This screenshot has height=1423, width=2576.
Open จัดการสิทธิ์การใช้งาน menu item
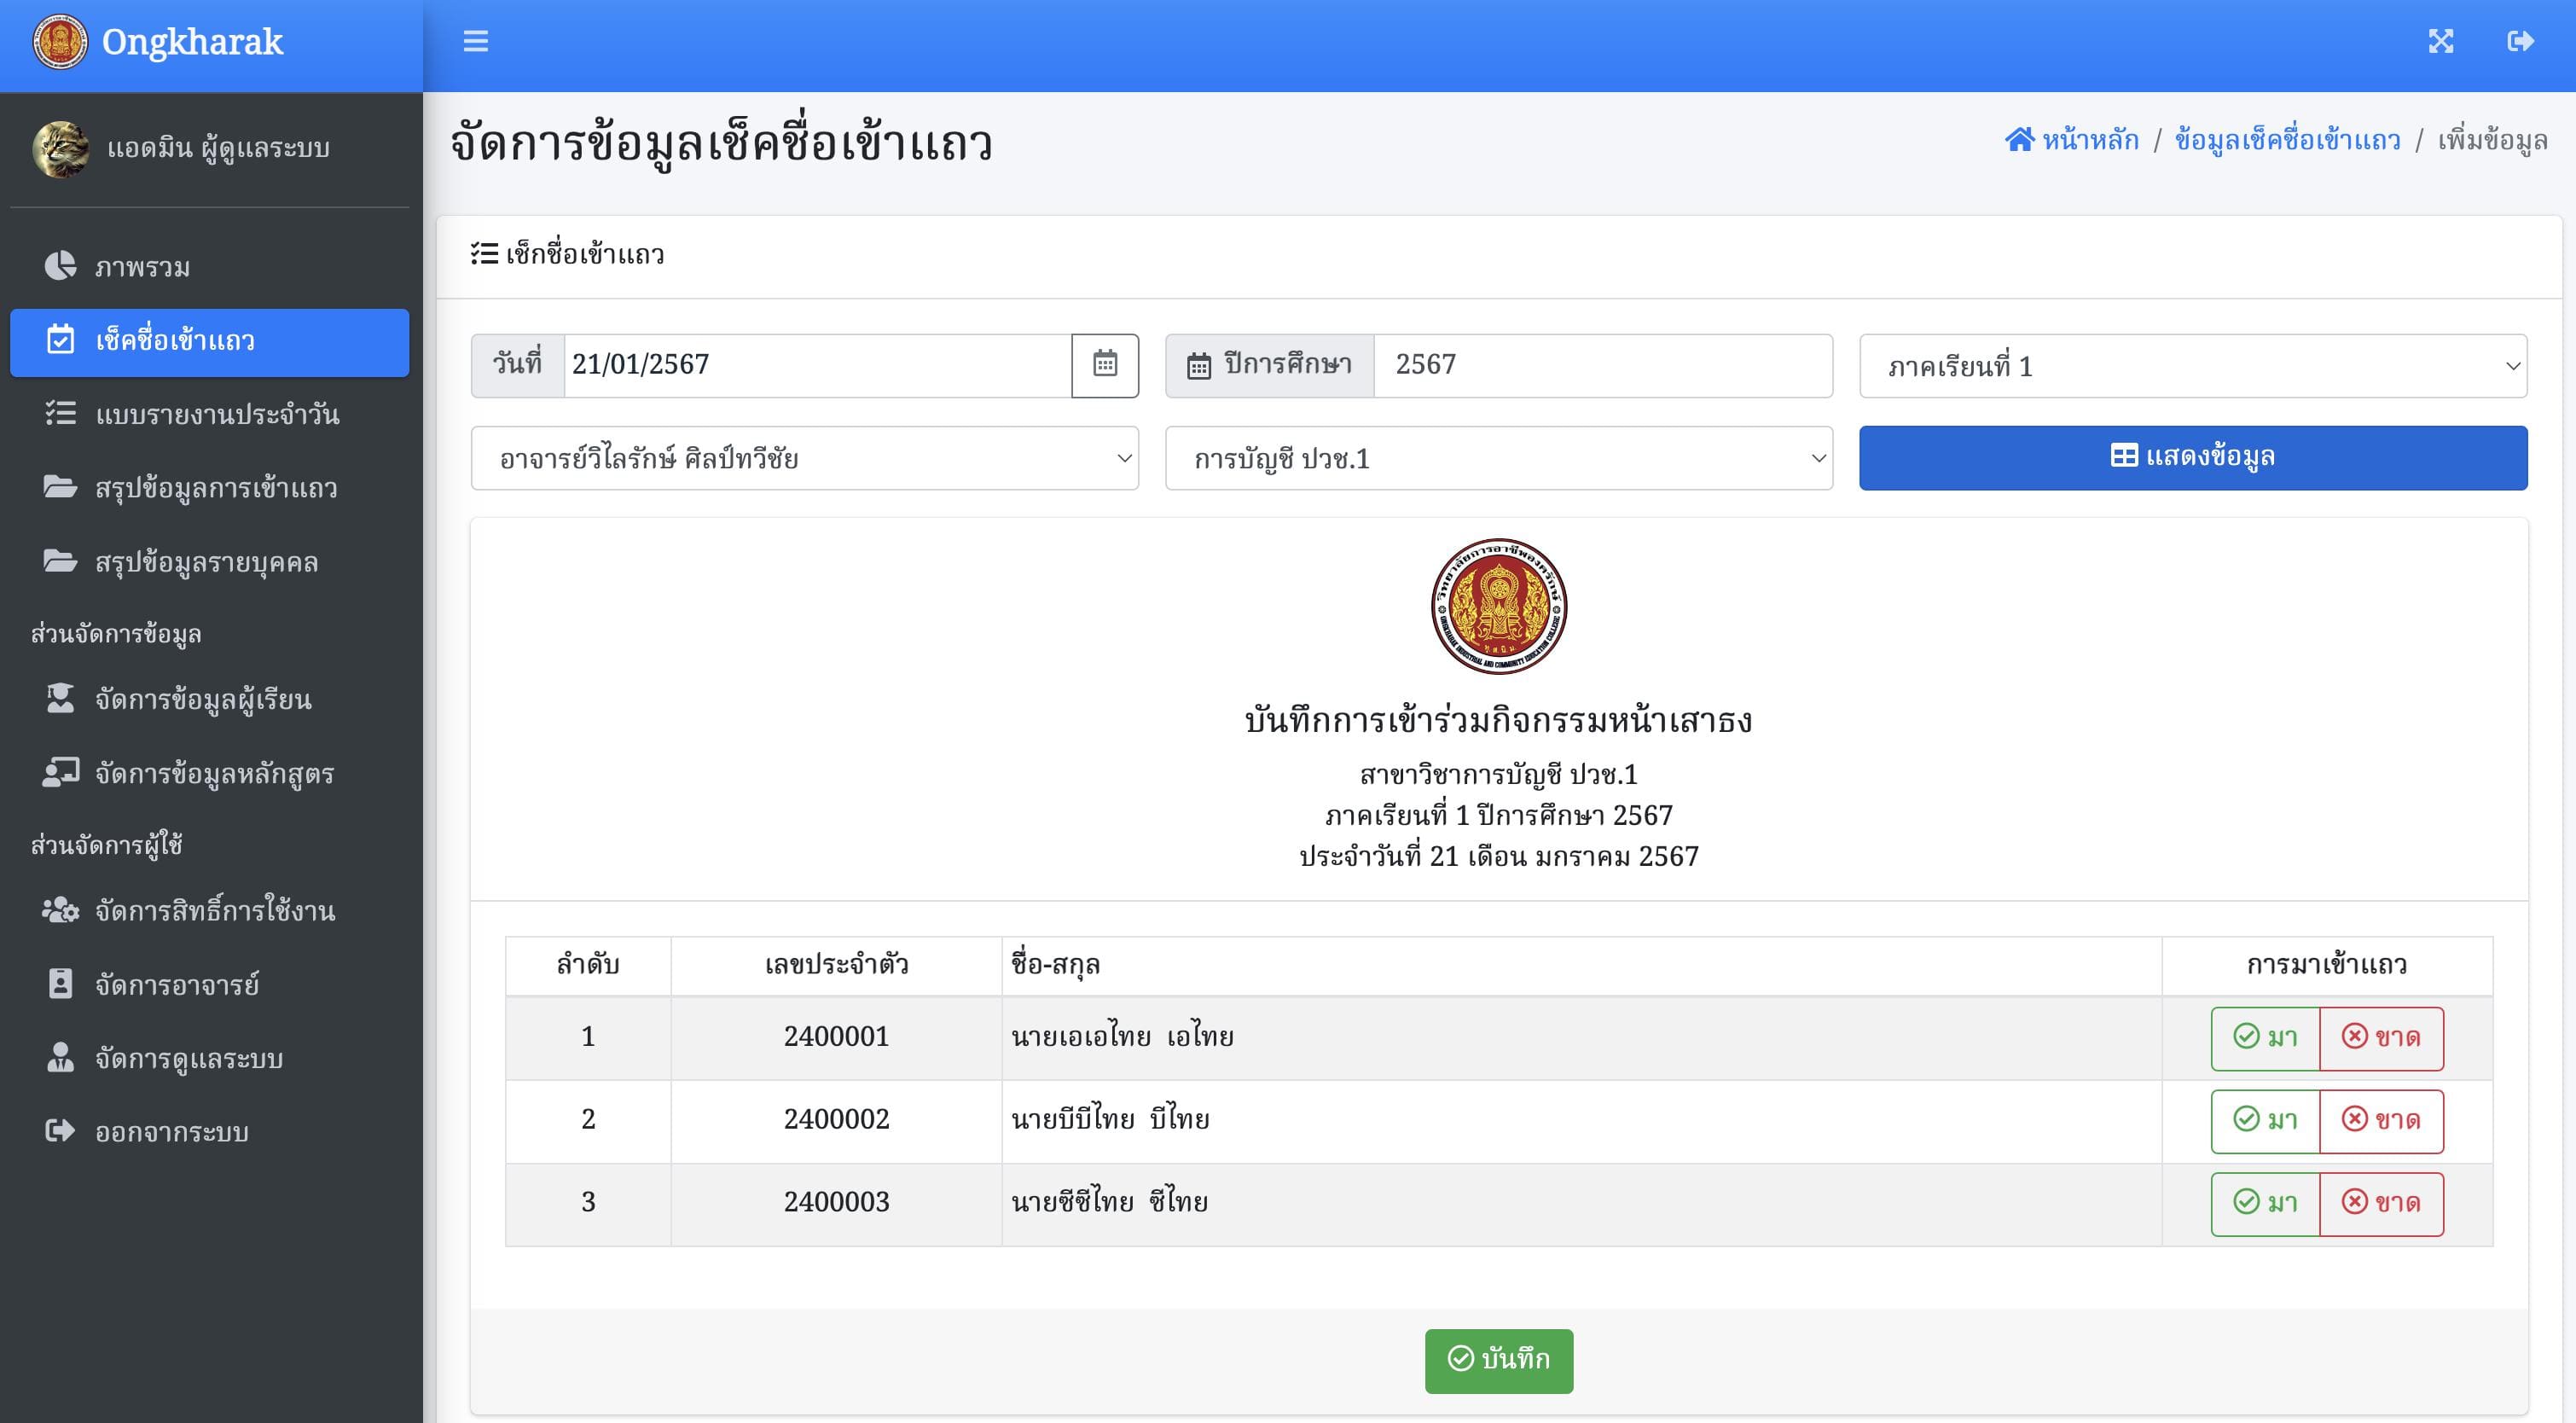click(x=209, y=910)
